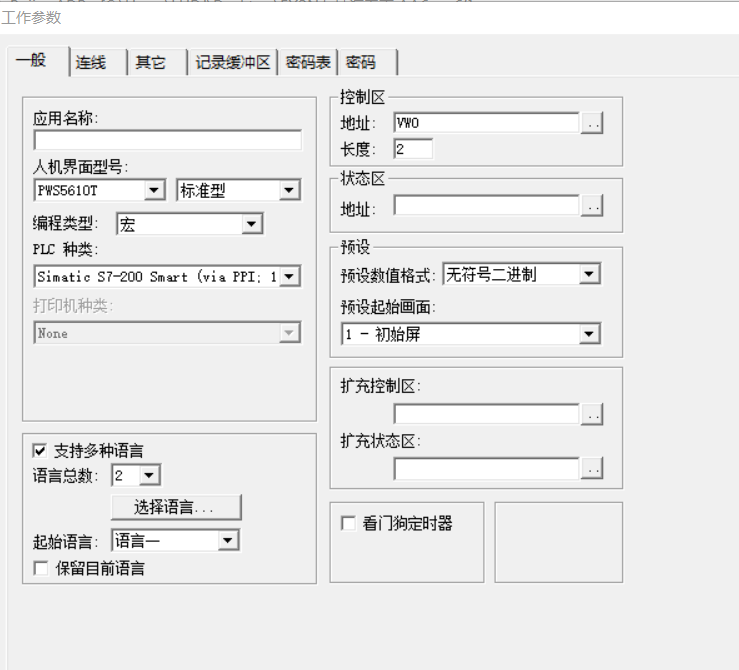
Task: Click browse button for 扩充状态区
Action: tap(593, 468)
